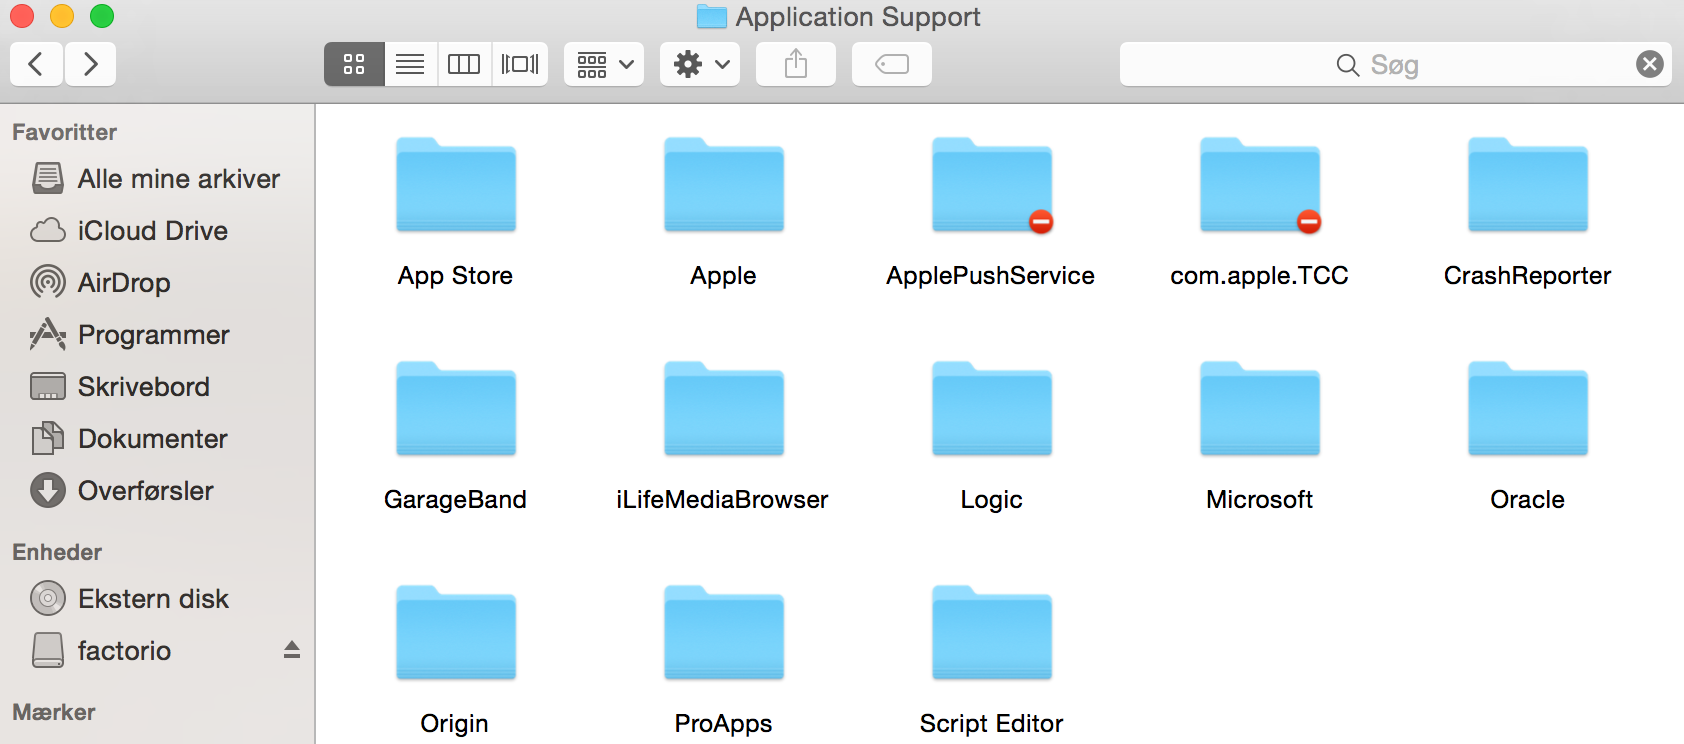
Task: Select the Apple folder icon
Action: pos(724,185)
